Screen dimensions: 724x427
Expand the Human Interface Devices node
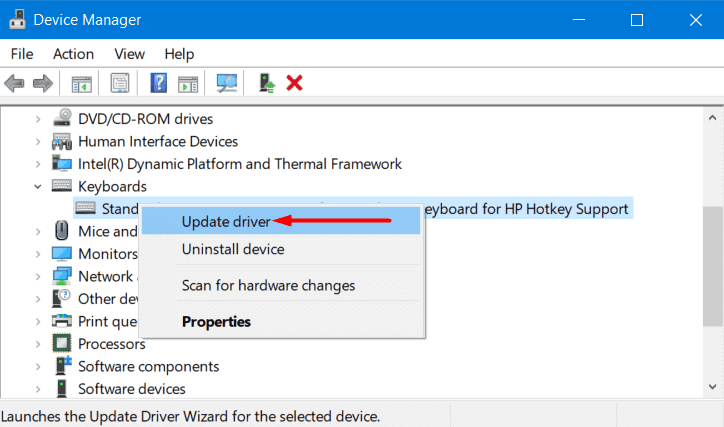point(38,142)
